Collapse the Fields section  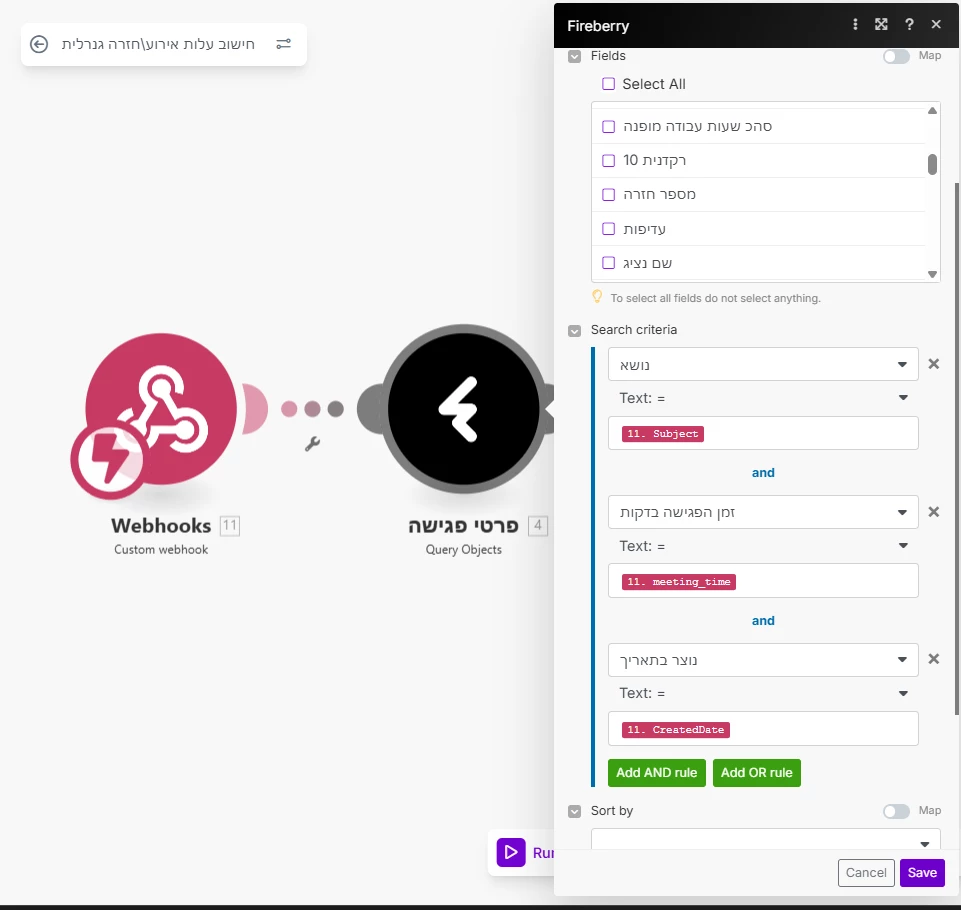click(574, 56)
